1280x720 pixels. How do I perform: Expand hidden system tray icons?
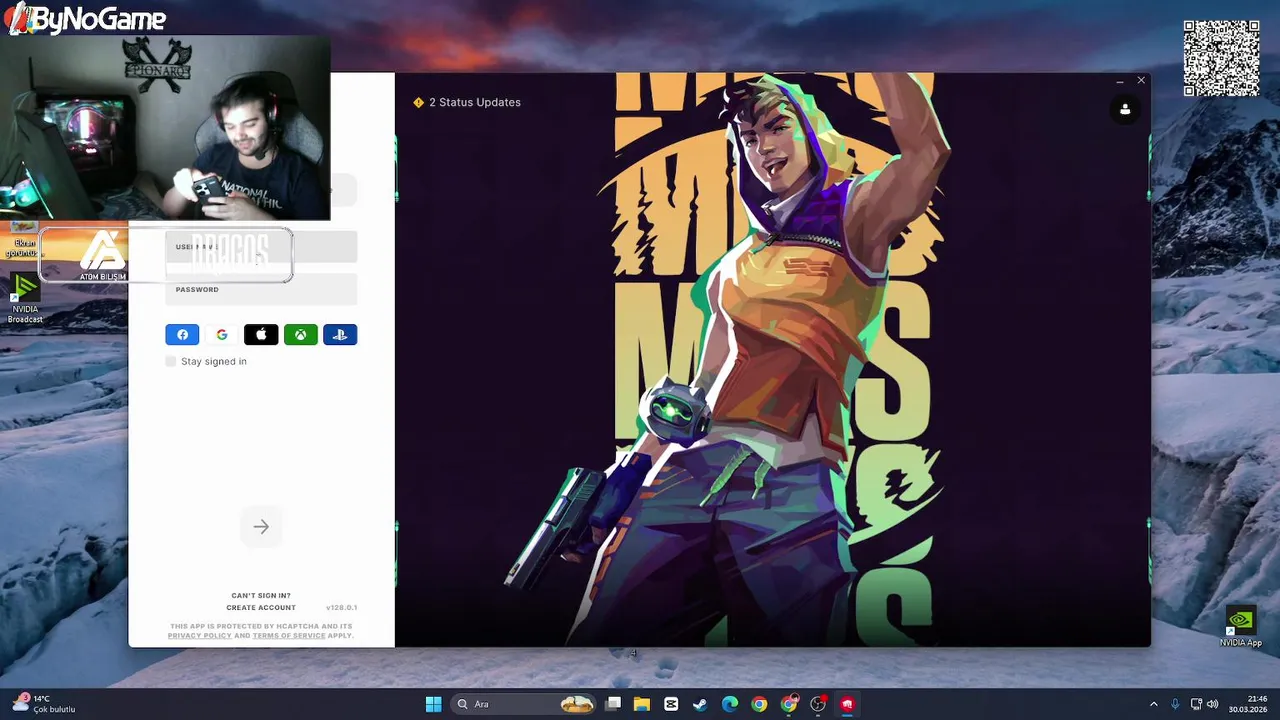[1153, 704]
